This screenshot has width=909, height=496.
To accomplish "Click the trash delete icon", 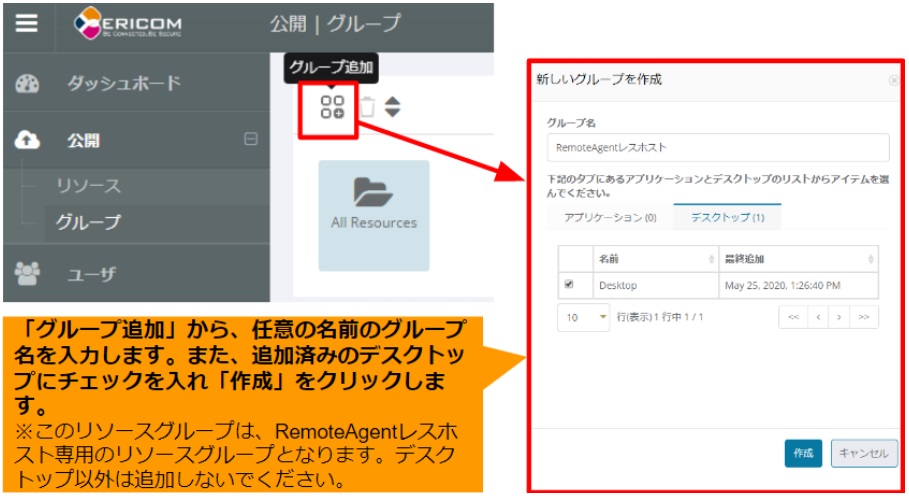I will pyautogui.click(x=367, y=107).
